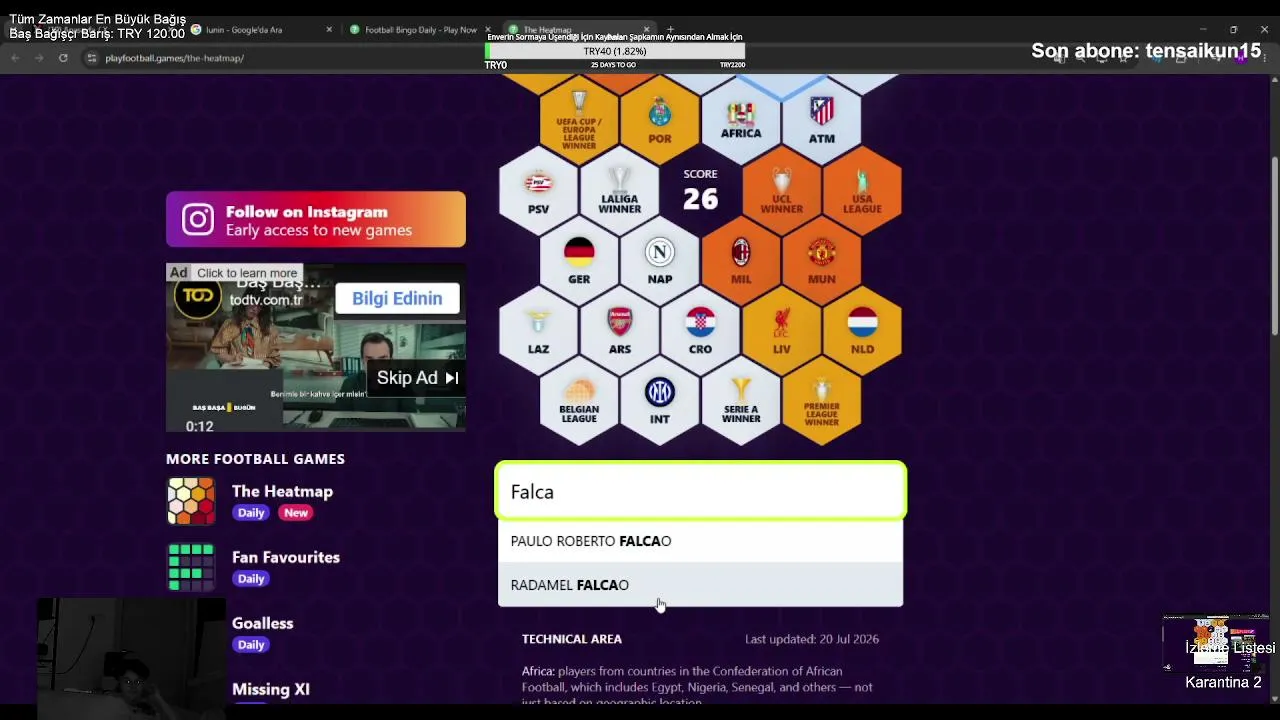The height and width of the screenshot is (720, 1280).
Task: Select the USA League hexagon
Action: (862, 190)
